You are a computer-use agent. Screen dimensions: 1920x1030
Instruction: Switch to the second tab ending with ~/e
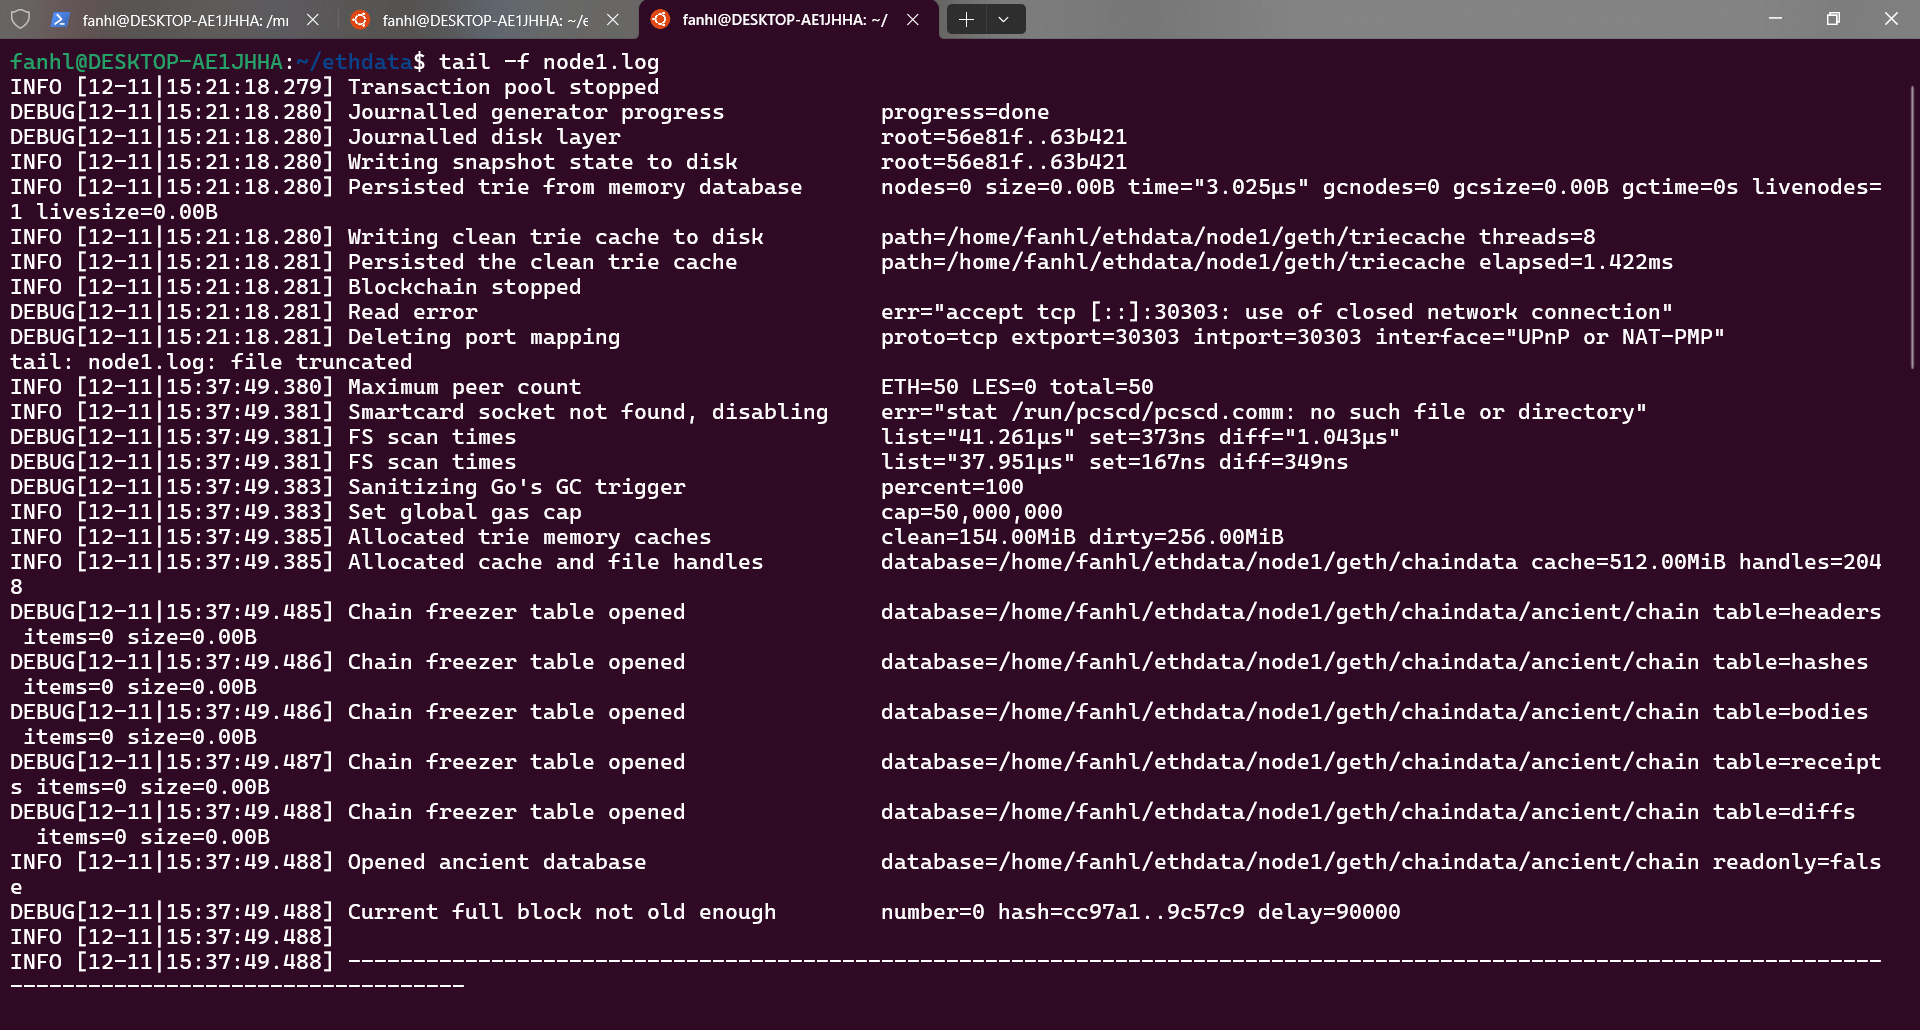pyautogui.click(x=485, y=20)
